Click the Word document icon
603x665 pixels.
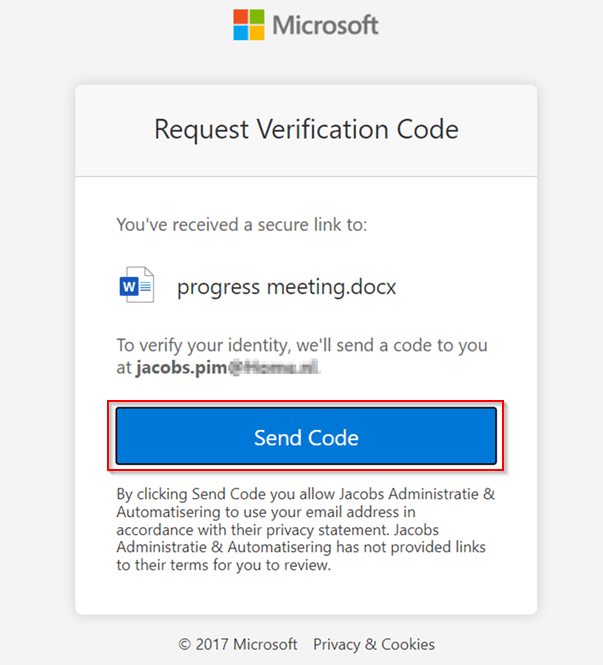click(x=136, y=287)
